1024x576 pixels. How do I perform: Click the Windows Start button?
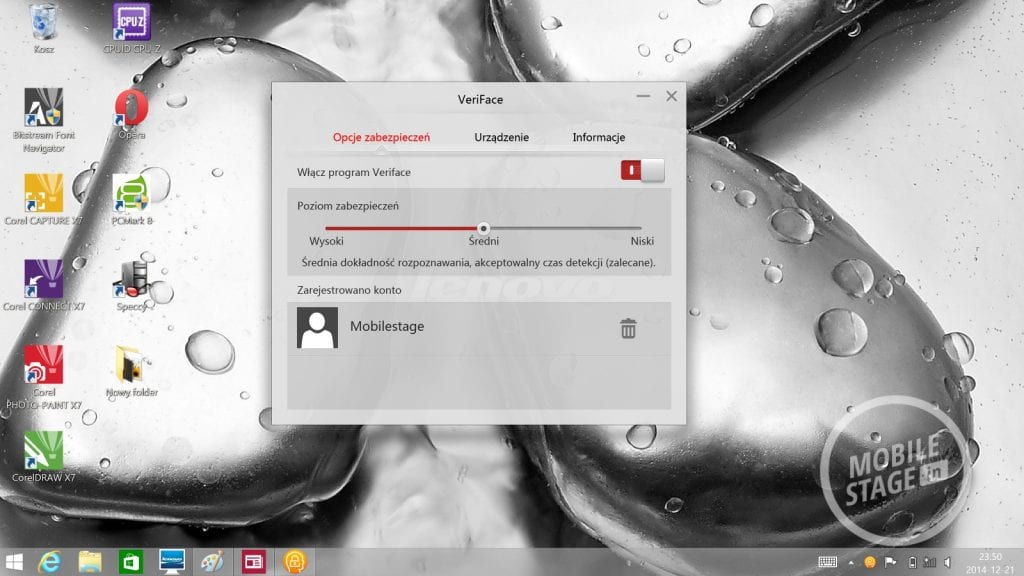tap(15, 561)
